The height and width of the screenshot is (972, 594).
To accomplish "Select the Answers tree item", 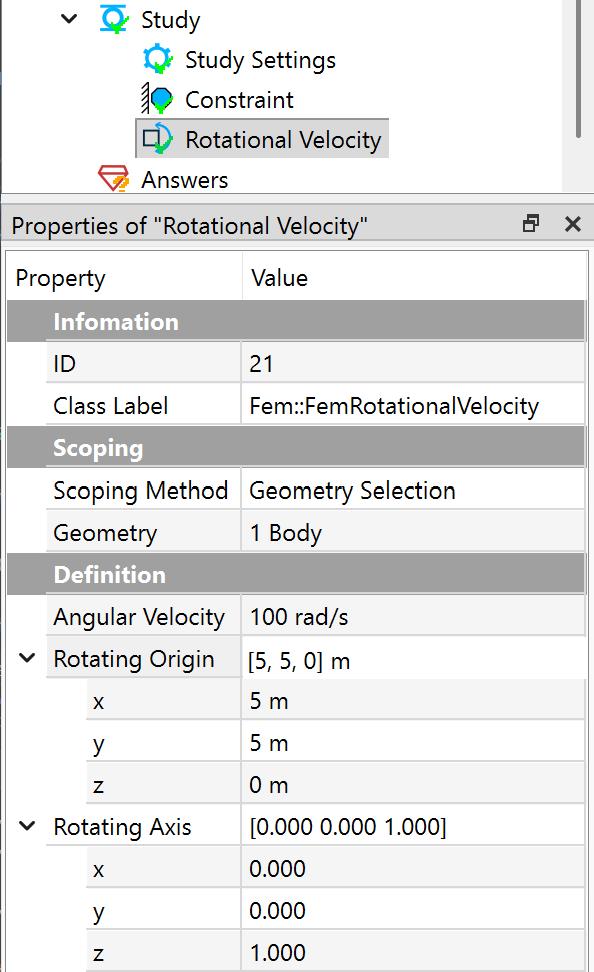I will (185, 180).
